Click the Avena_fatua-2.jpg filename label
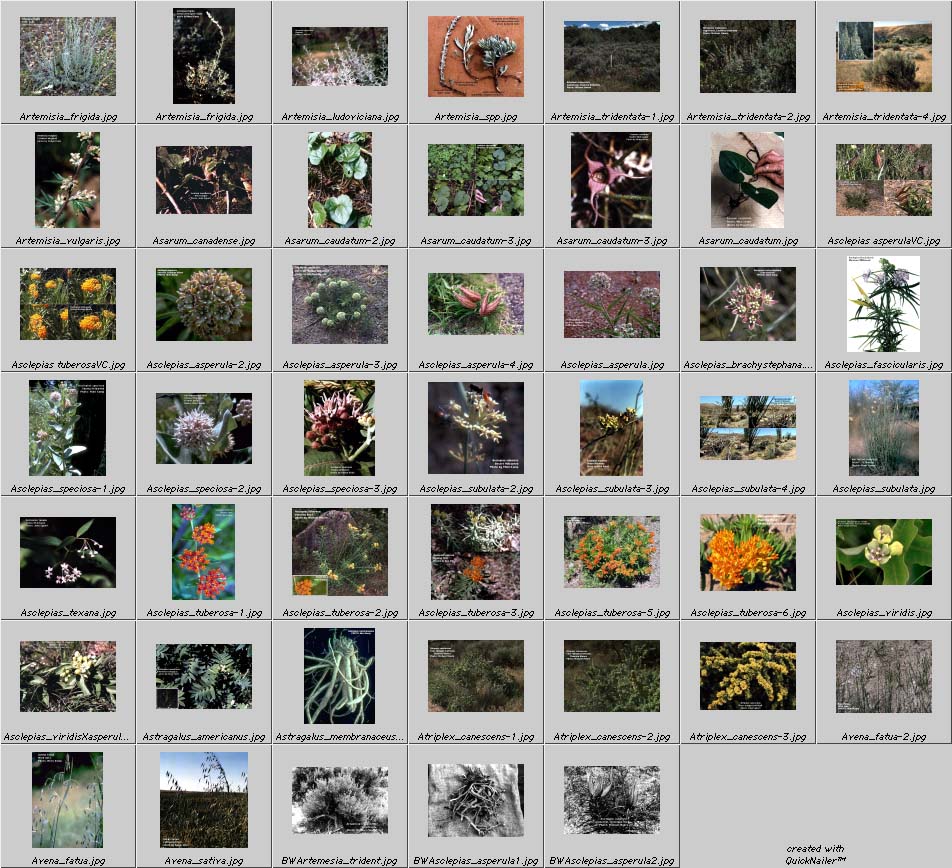952x868 pixels. pyautogui.click(x=883, y=737)
